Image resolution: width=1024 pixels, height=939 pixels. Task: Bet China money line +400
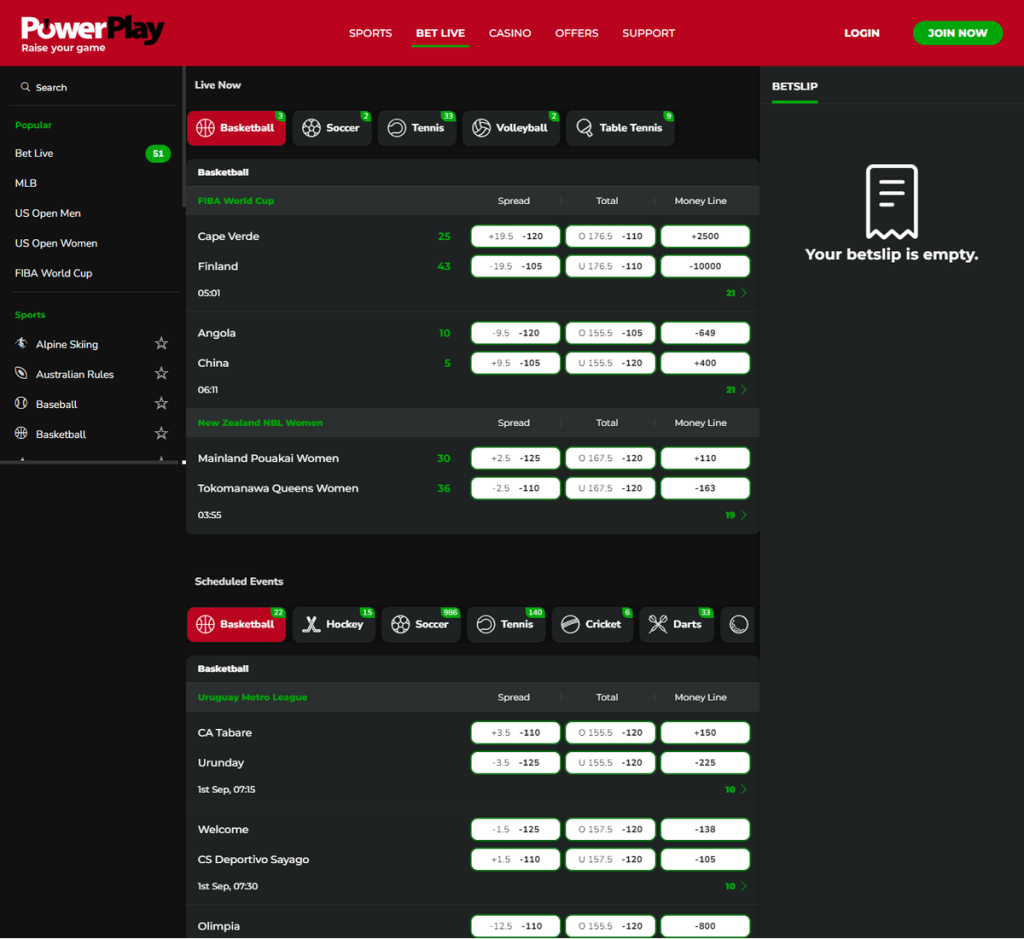[x=705, y=363]
